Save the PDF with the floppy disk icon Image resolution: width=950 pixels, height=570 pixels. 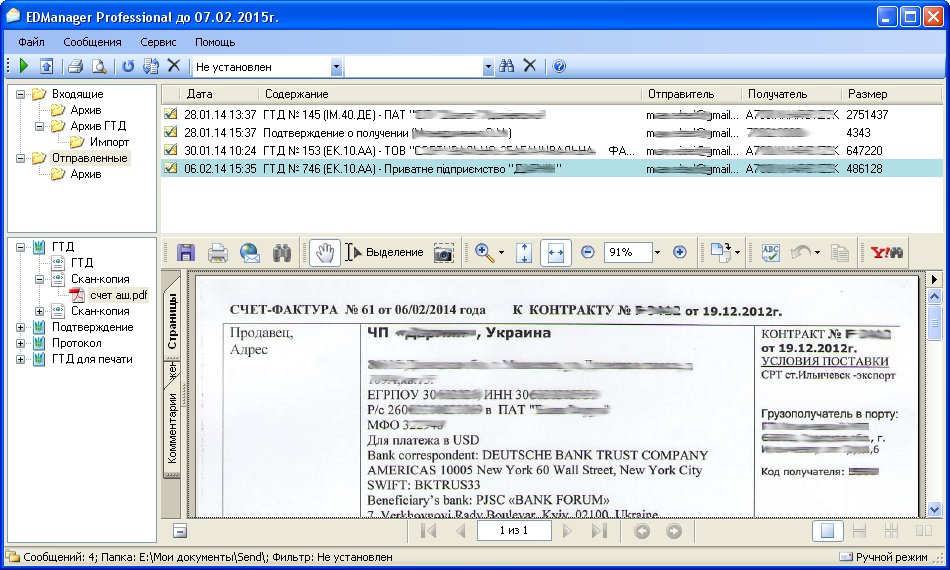pyautogui.click(x=186, y=253)
